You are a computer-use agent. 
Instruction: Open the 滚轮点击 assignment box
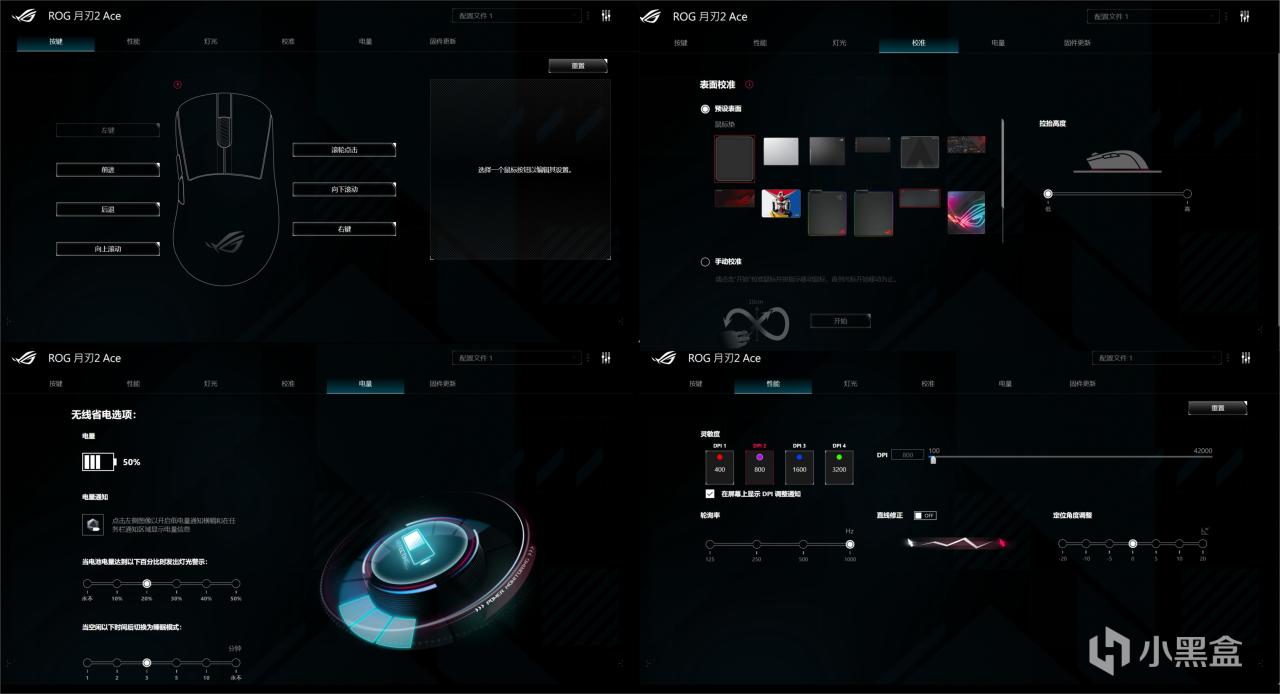(x=344, y=150)
